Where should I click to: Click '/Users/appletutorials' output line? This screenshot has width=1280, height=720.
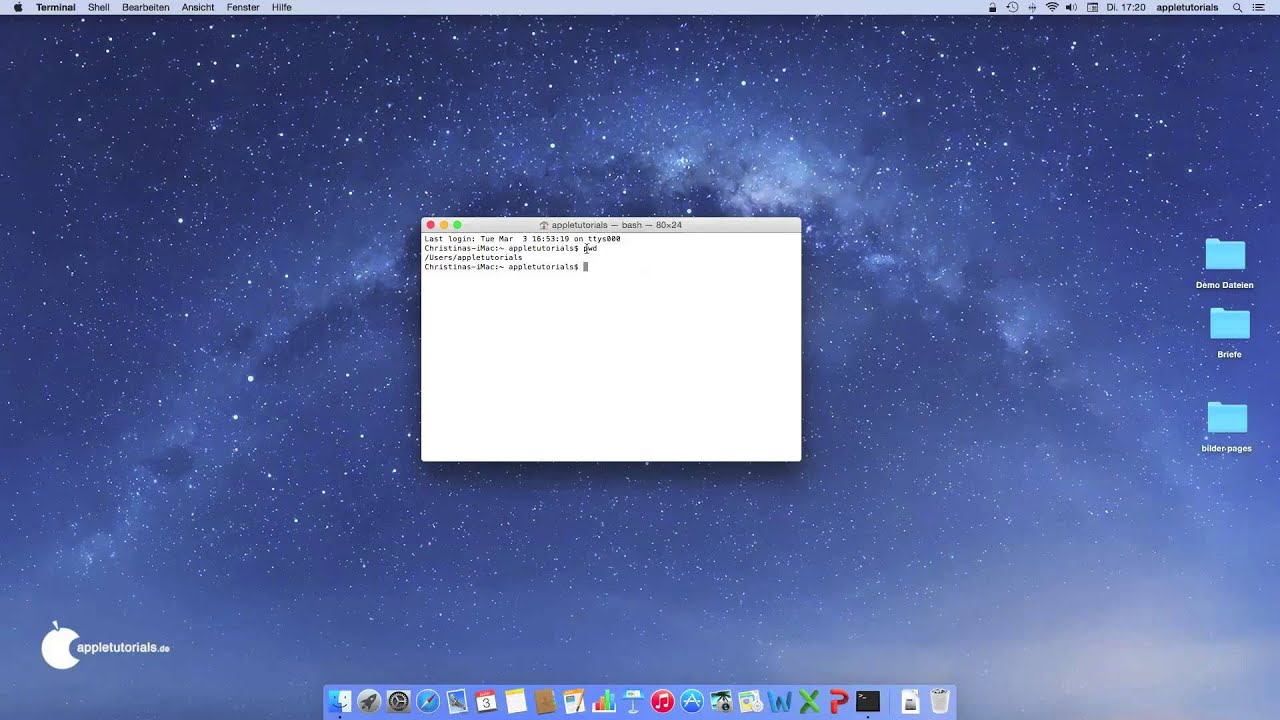[473, 258]
